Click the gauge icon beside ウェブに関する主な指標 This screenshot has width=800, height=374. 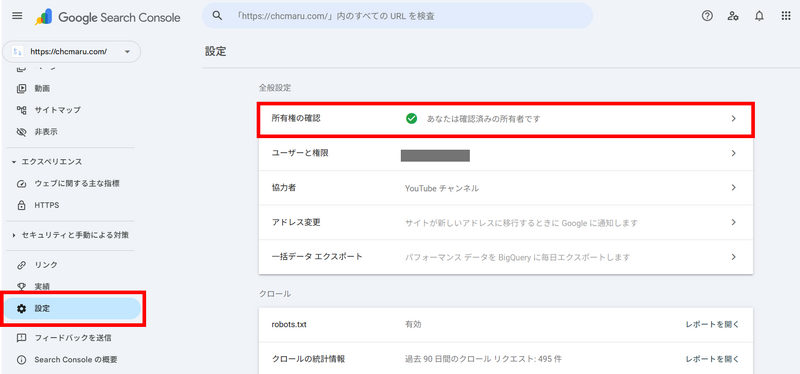click(21, 183)
